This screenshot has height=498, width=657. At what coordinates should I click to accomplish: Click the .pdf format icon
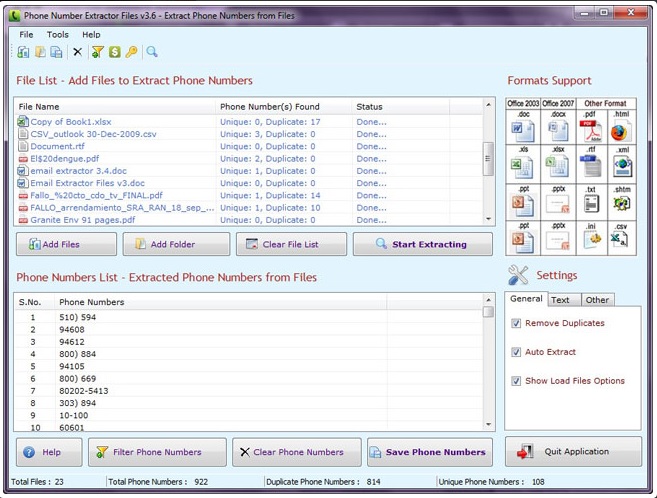(589, 129)
